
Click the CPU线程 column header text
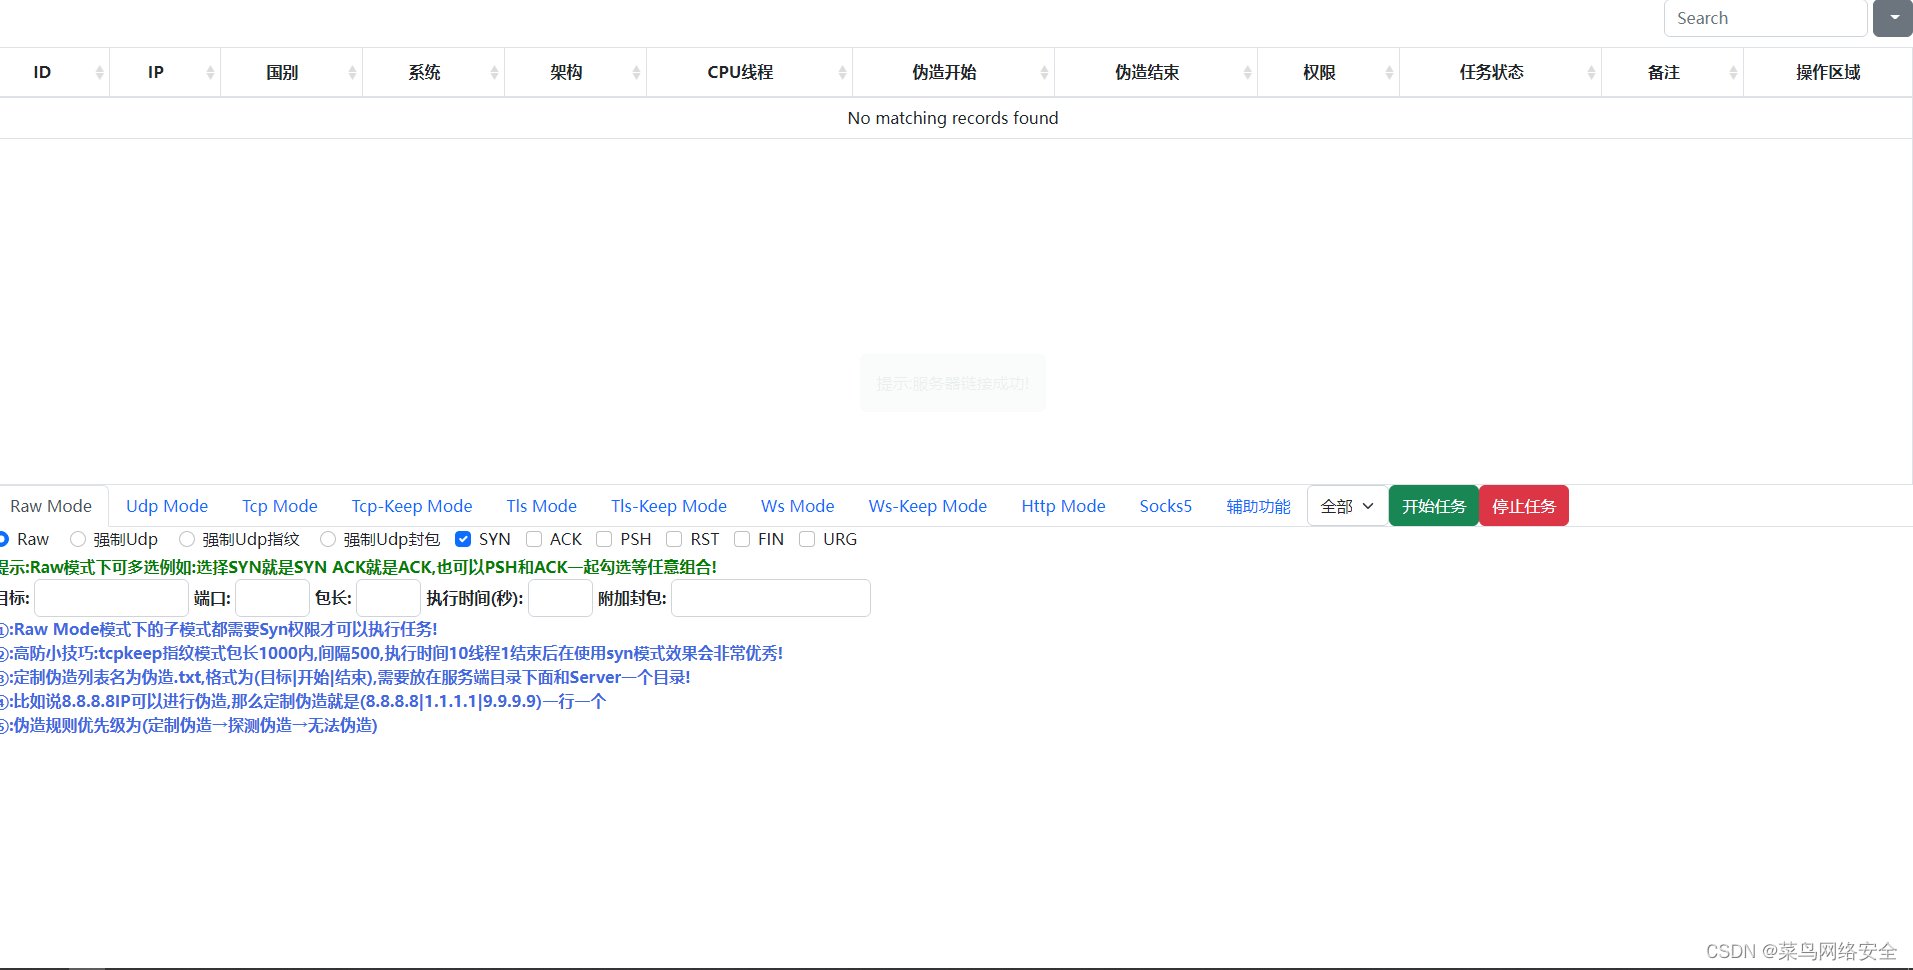coord(740,72)
